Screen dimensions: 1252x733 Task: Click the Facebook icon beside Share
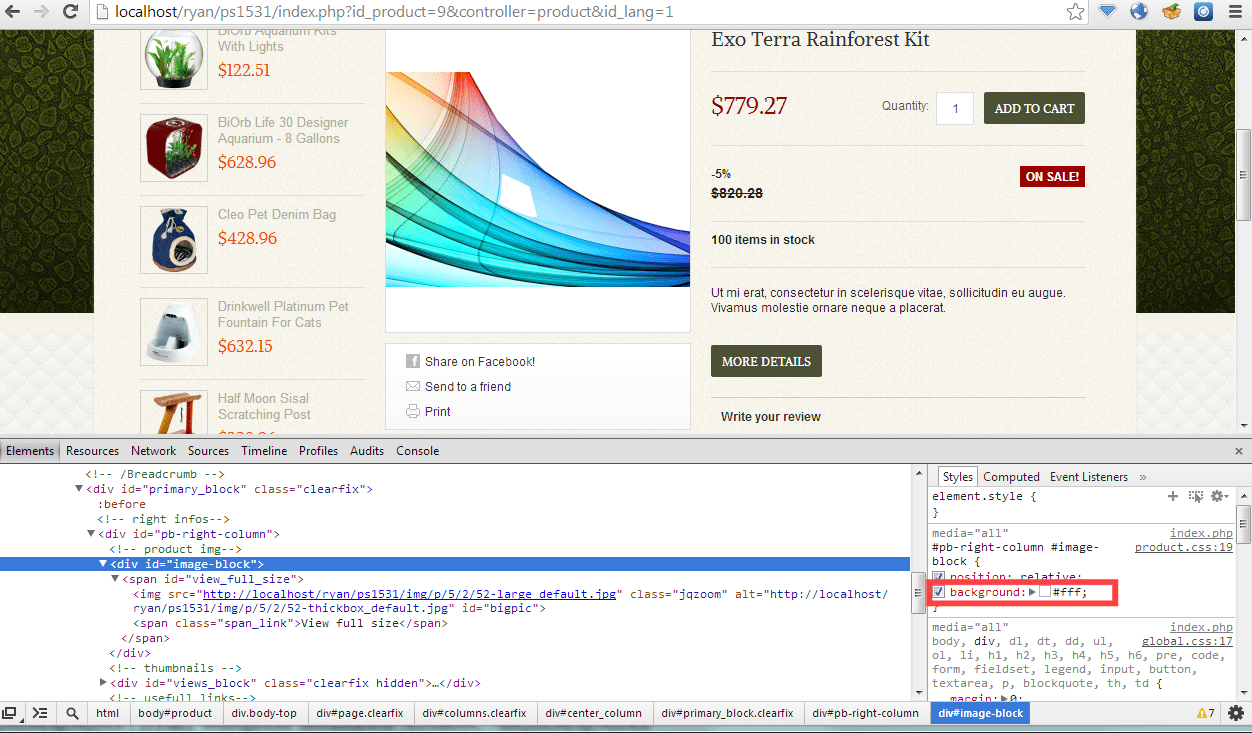[x=413, y=361]
